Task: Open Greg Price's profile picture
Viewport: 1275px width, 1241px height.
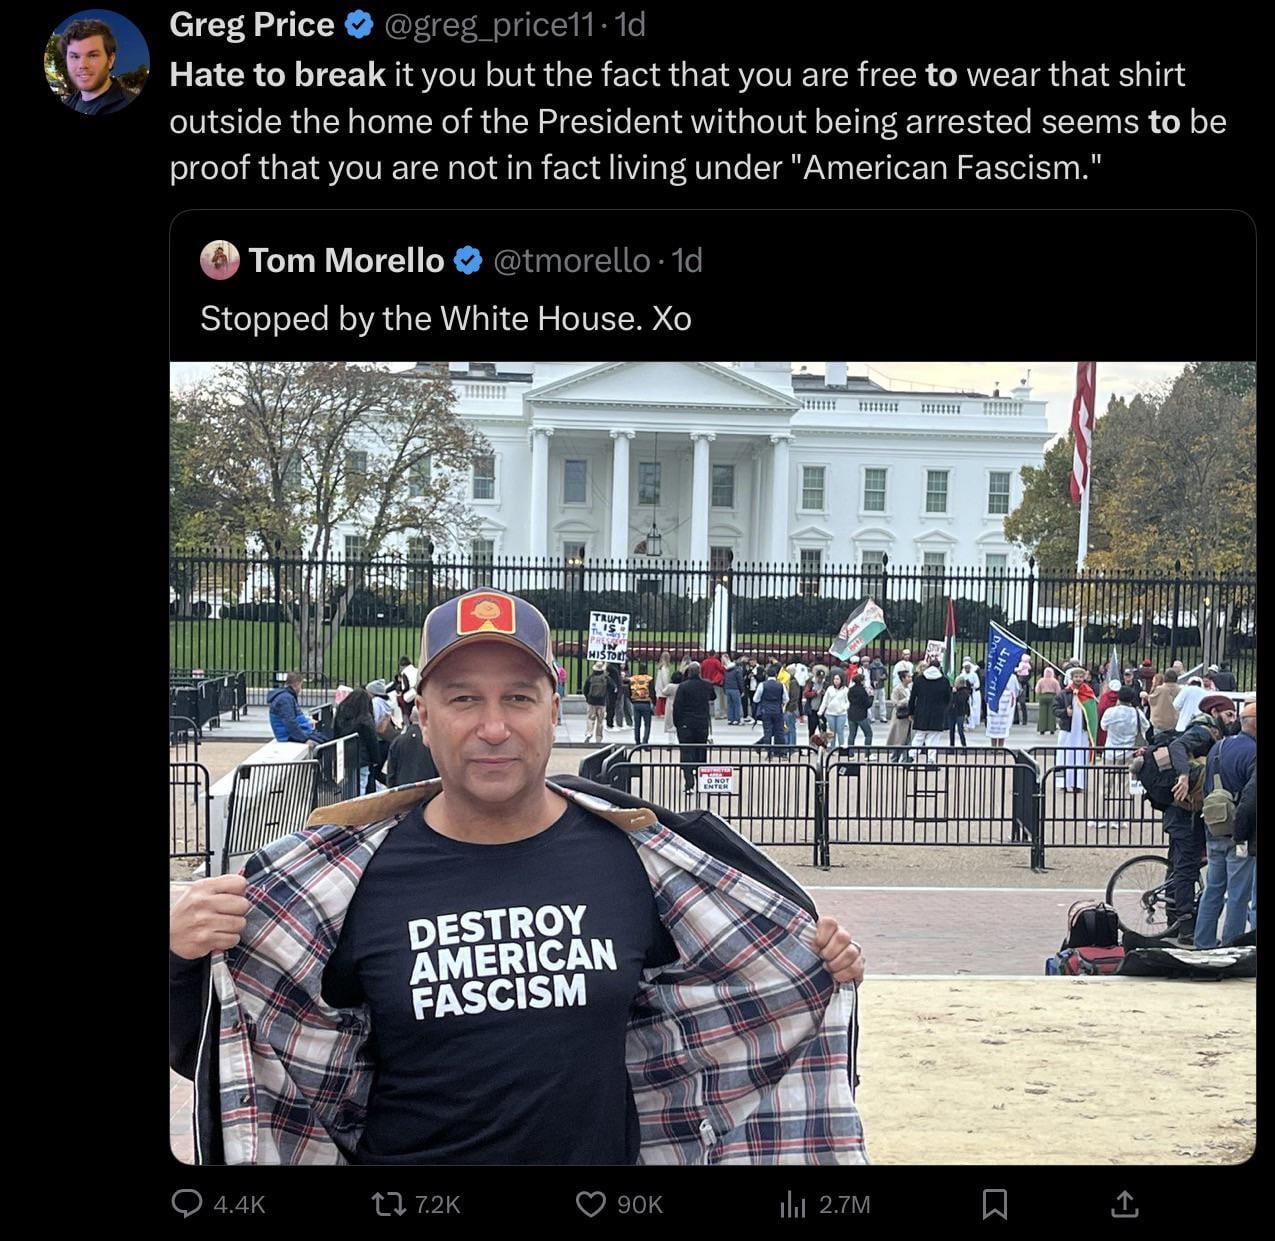Action: (x=96, y=62)
